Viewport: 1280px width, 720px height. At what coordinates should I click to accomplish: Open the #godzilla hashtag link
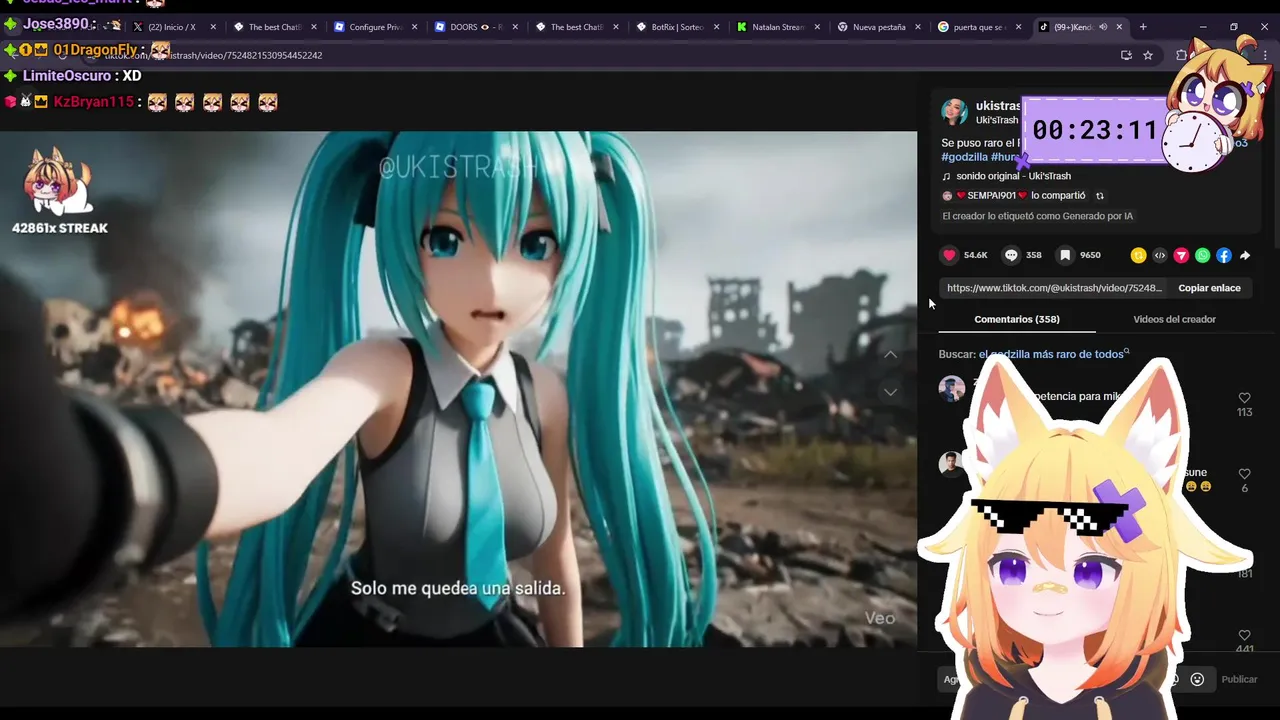[964, 157]
